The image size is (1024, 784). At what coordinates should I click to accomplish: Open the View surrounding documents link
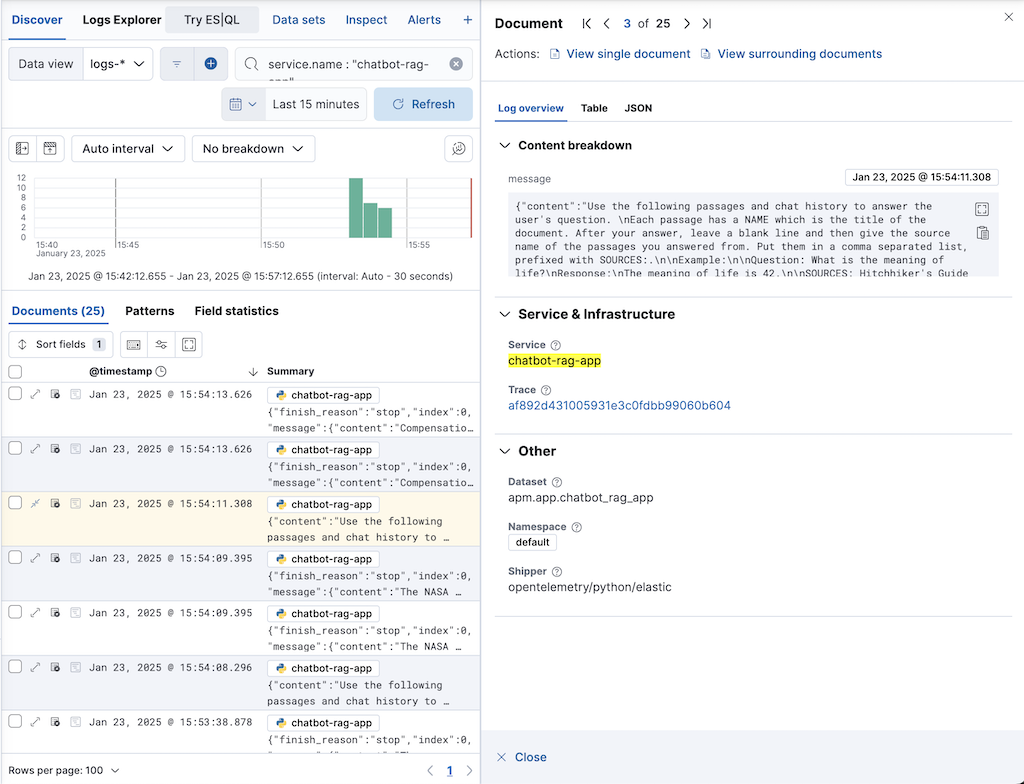(x=798, y=54)
